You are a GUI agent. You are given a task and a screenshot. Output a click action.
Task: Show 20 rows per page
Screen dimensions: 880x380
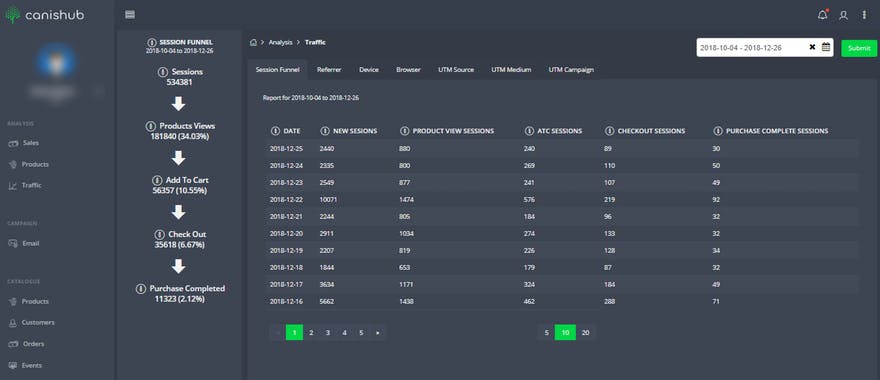point(585,333)
